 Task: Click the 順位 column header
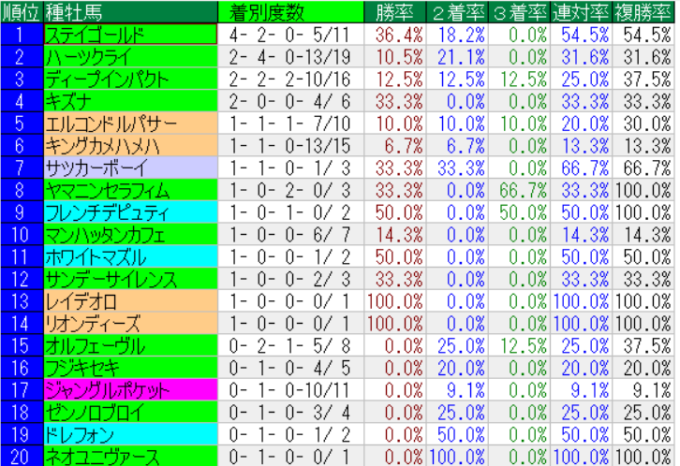coord(21,12)
